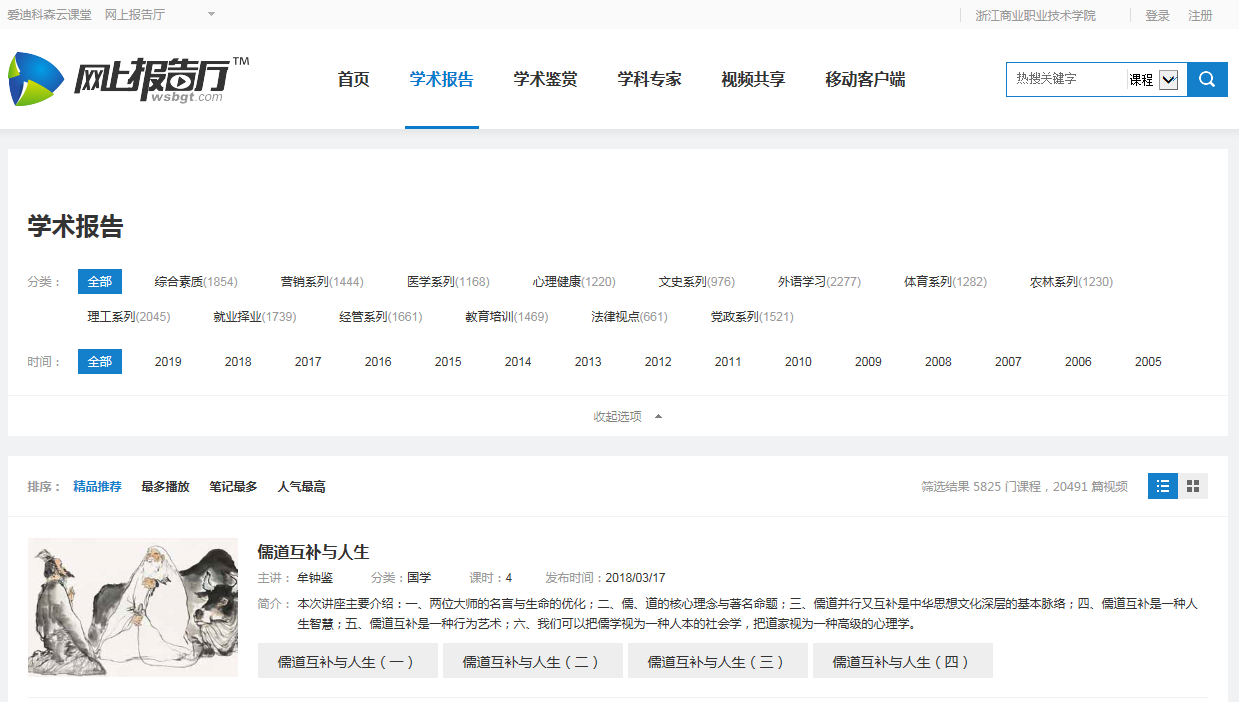Sort results by 精品推荐
The width and height of the screenshot is (1239, 702).
click(x=97, y=487)
